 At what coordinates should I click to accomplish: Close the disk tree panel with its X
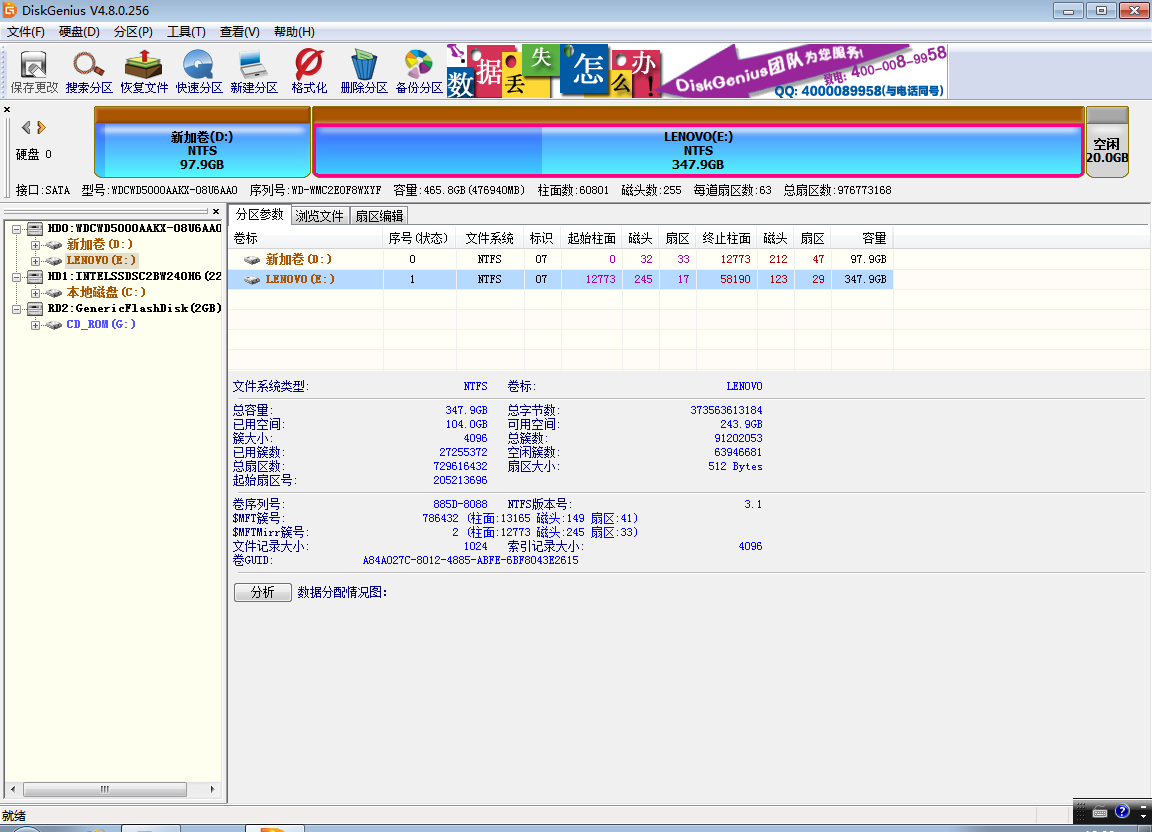tap(216, 212)
